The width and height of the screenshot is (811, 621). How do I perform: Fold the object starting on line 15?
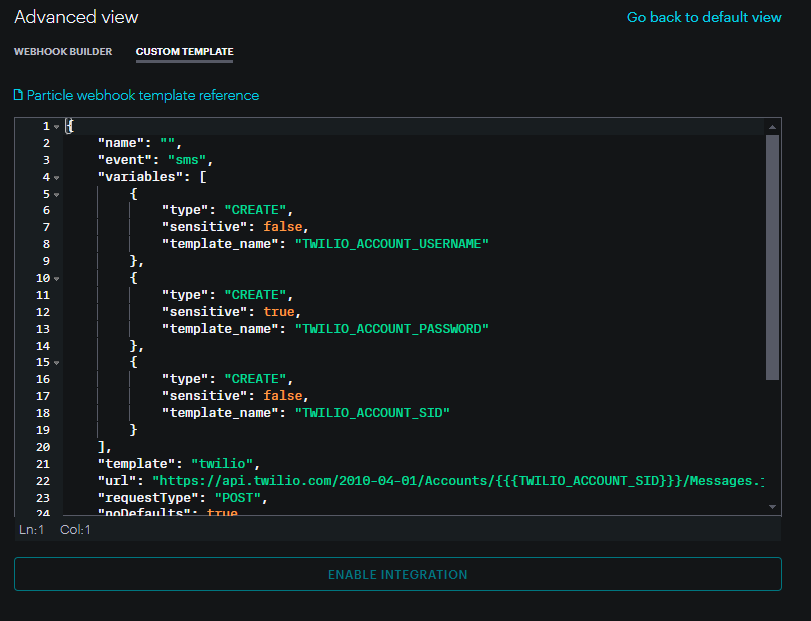56,363
